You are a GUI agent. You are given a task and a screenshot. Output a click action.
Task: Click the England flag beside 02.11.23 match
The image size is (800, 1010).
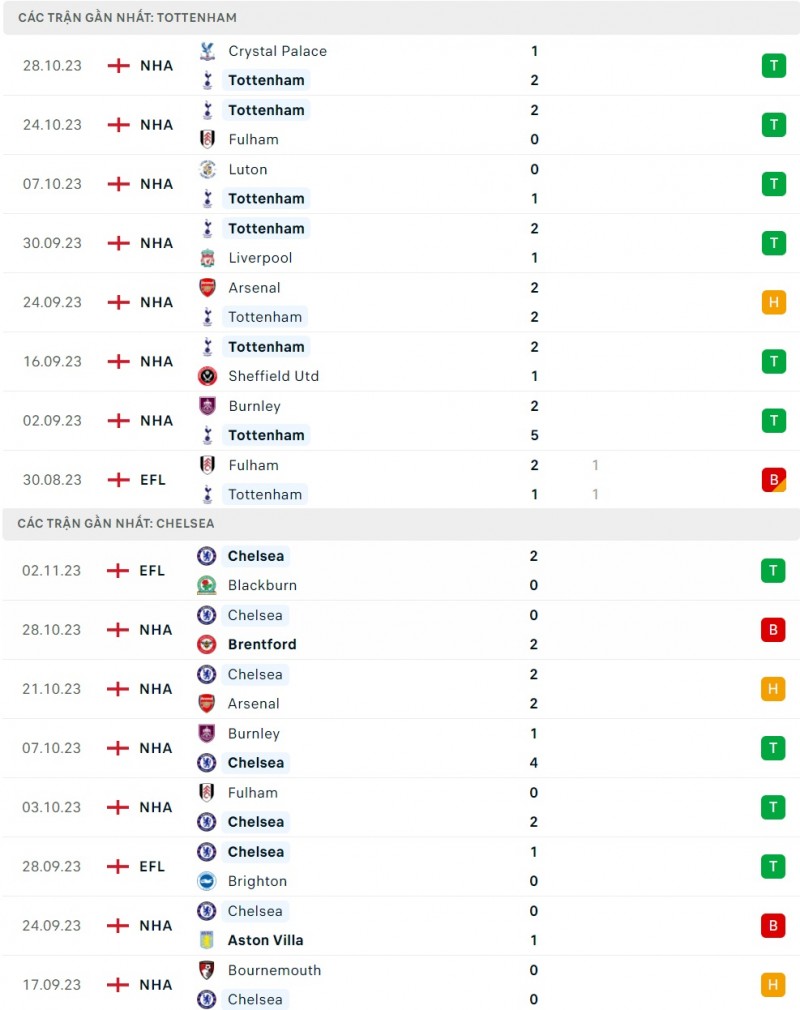coord(119,571)
